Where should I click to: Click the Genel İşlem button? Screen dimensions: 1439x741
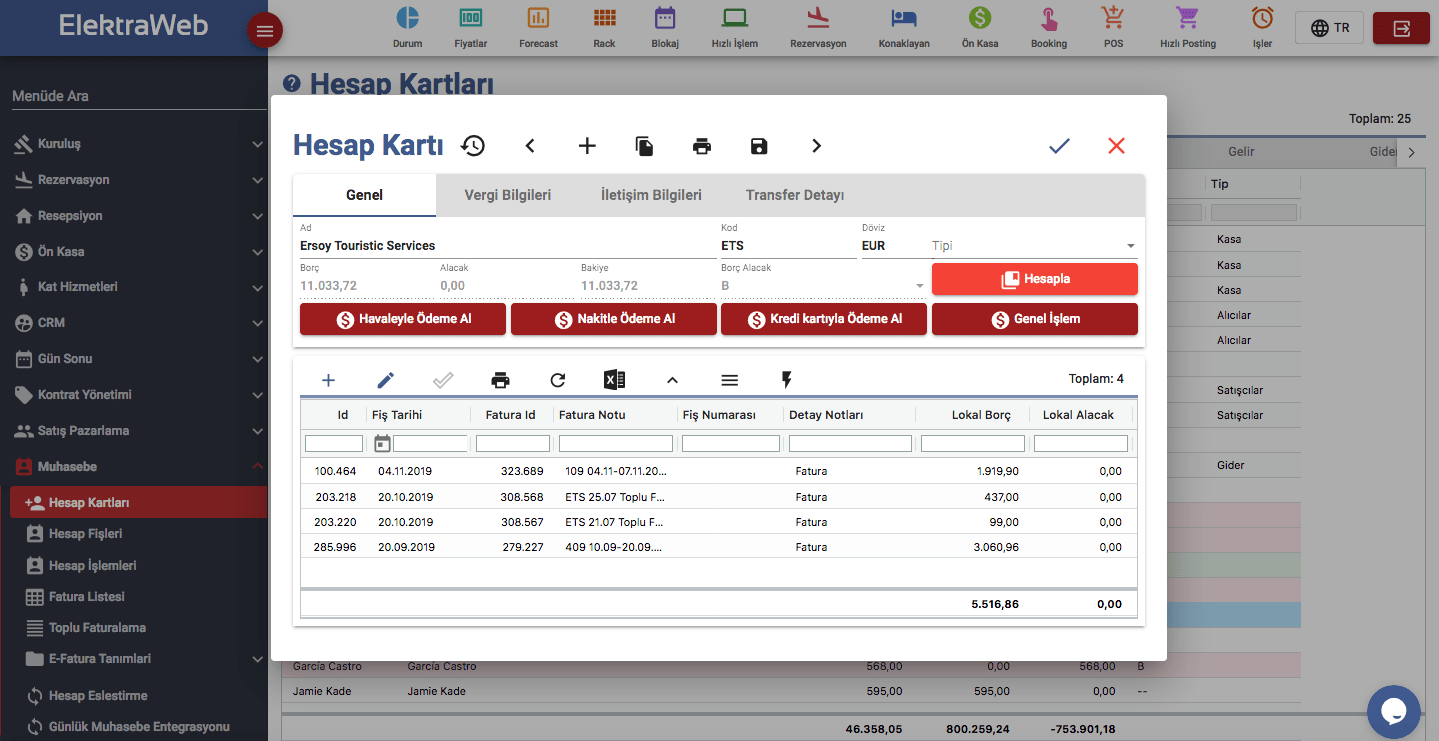click(1035, 319)
